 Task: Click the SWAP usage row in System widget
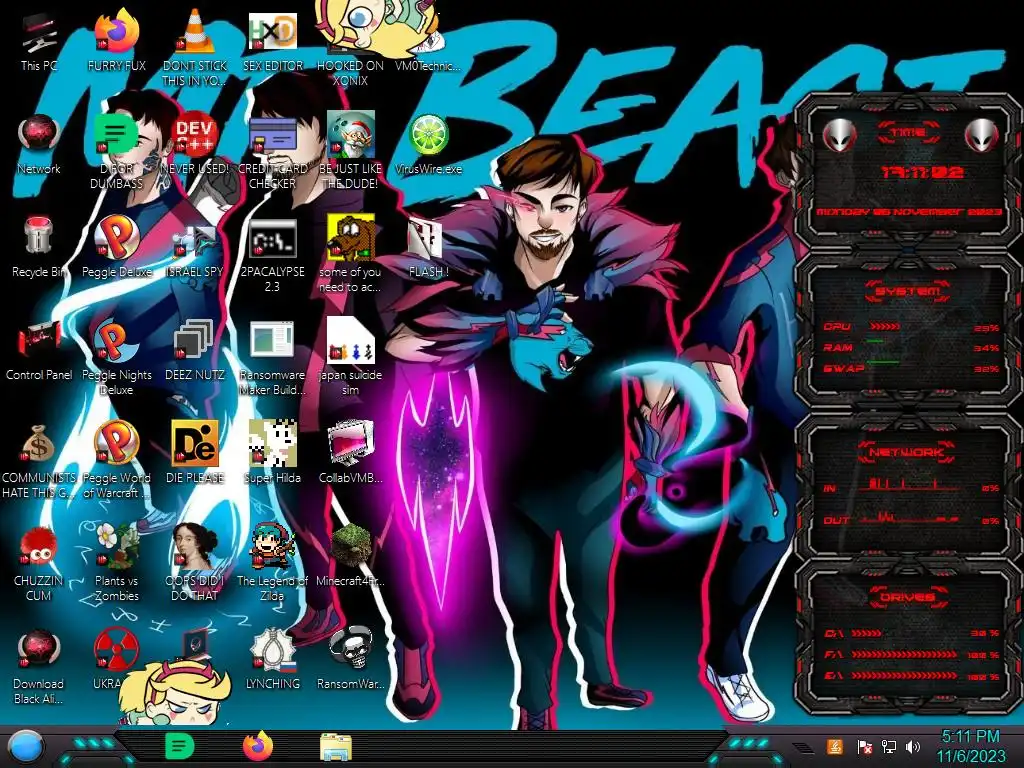[x=910, y=368]
